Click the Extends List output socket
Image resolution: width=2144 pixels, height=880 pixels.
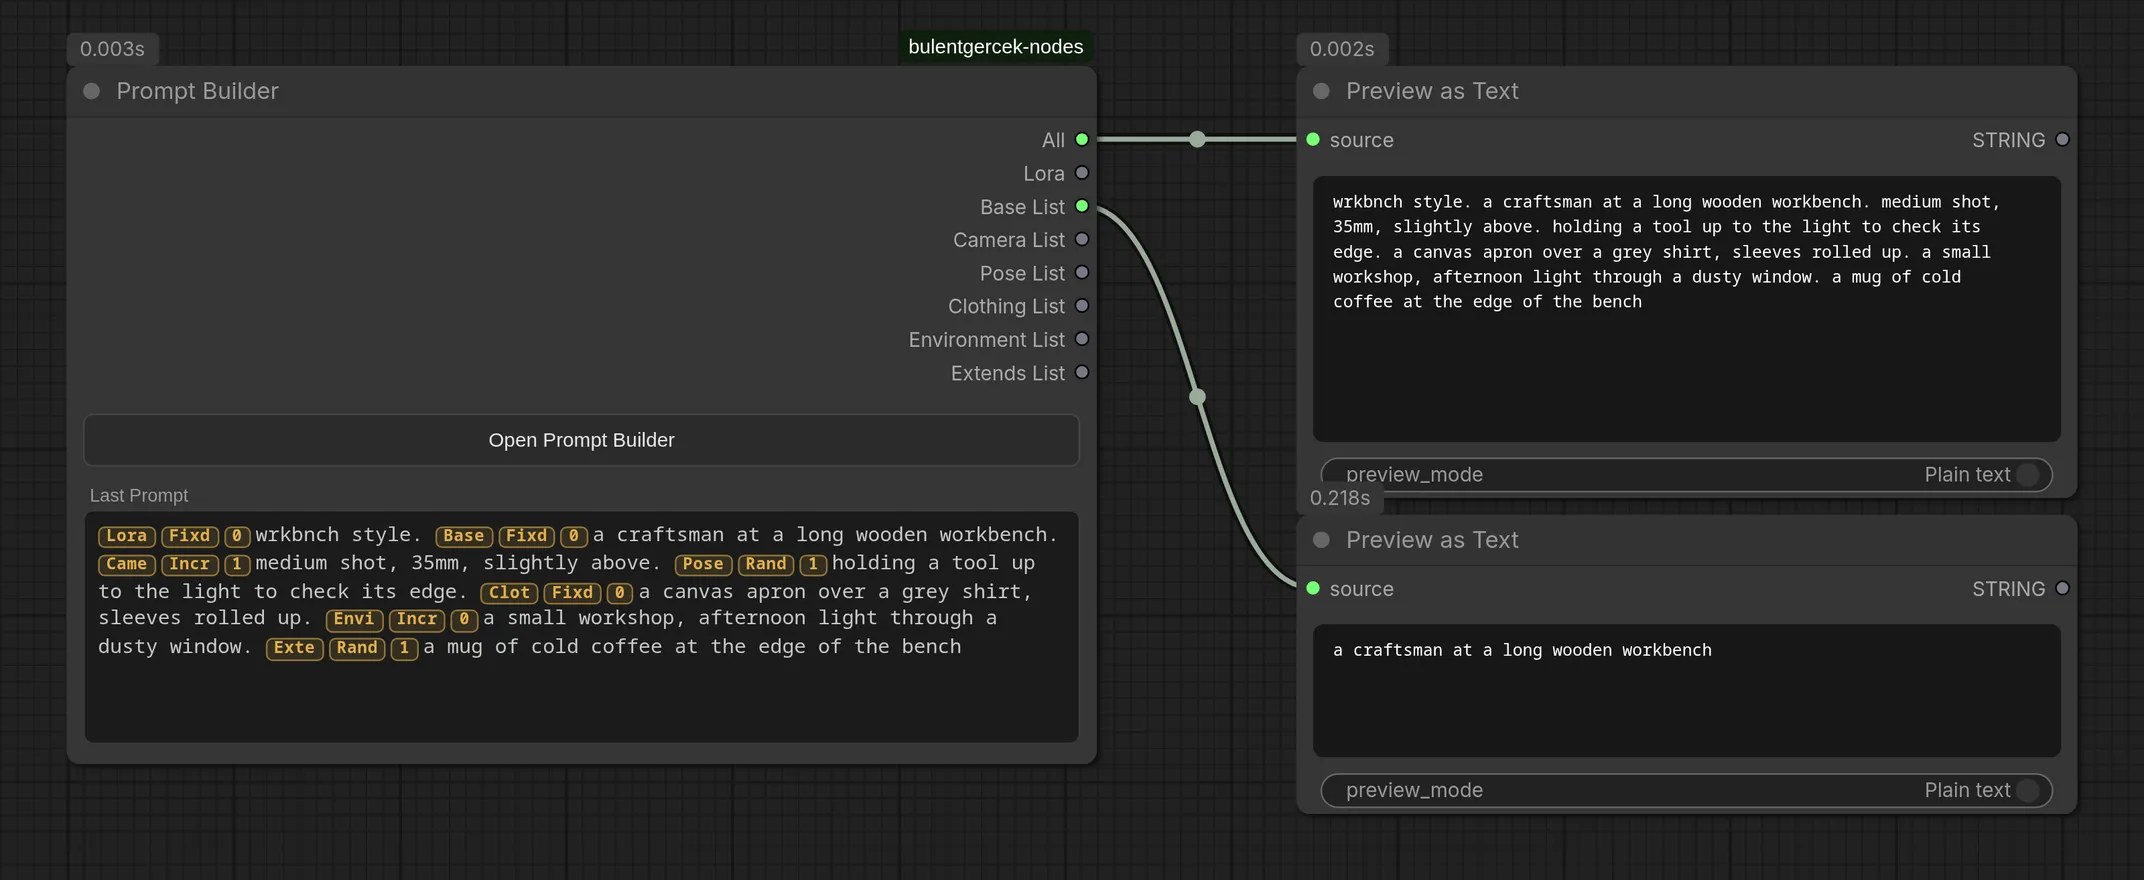(x=1081, y=372)
